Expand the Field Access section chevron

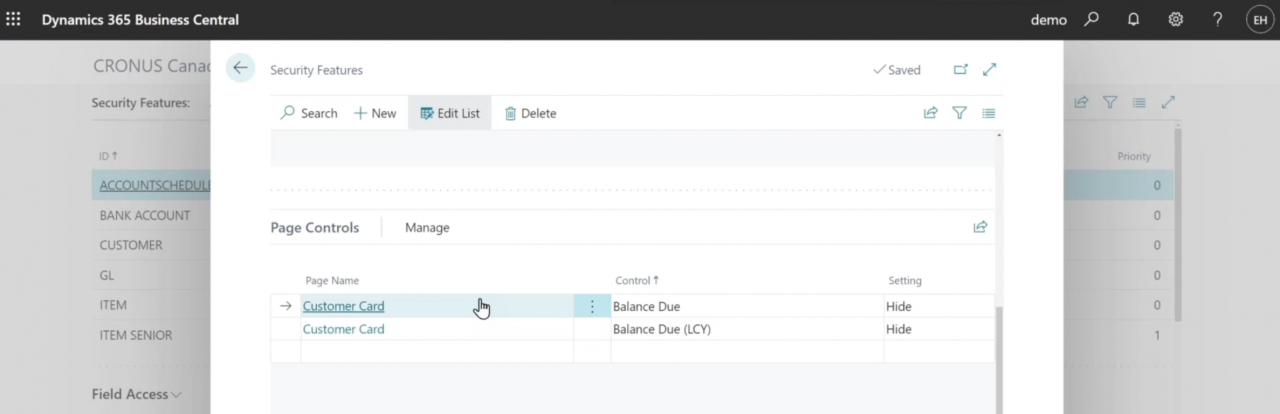click(x=177, y=395)
